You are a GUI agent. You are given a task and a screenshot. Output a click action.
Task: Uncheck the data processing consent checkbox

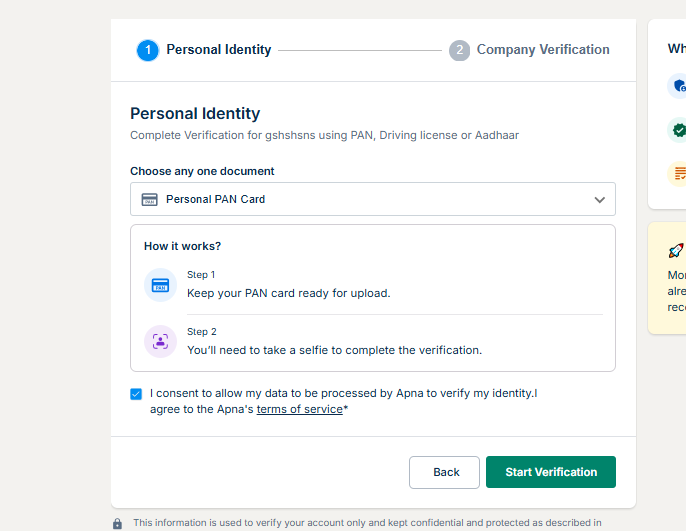(x=136, y=394)
